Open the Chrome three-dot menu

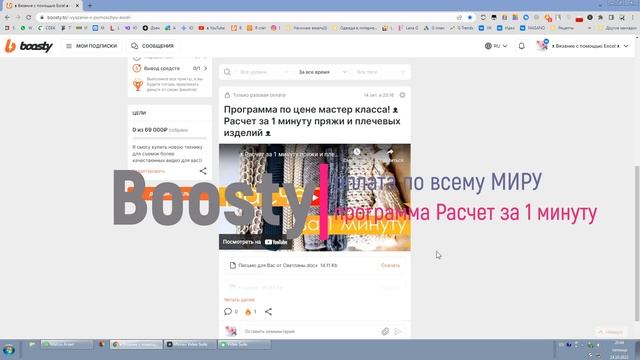pos(633,18)
